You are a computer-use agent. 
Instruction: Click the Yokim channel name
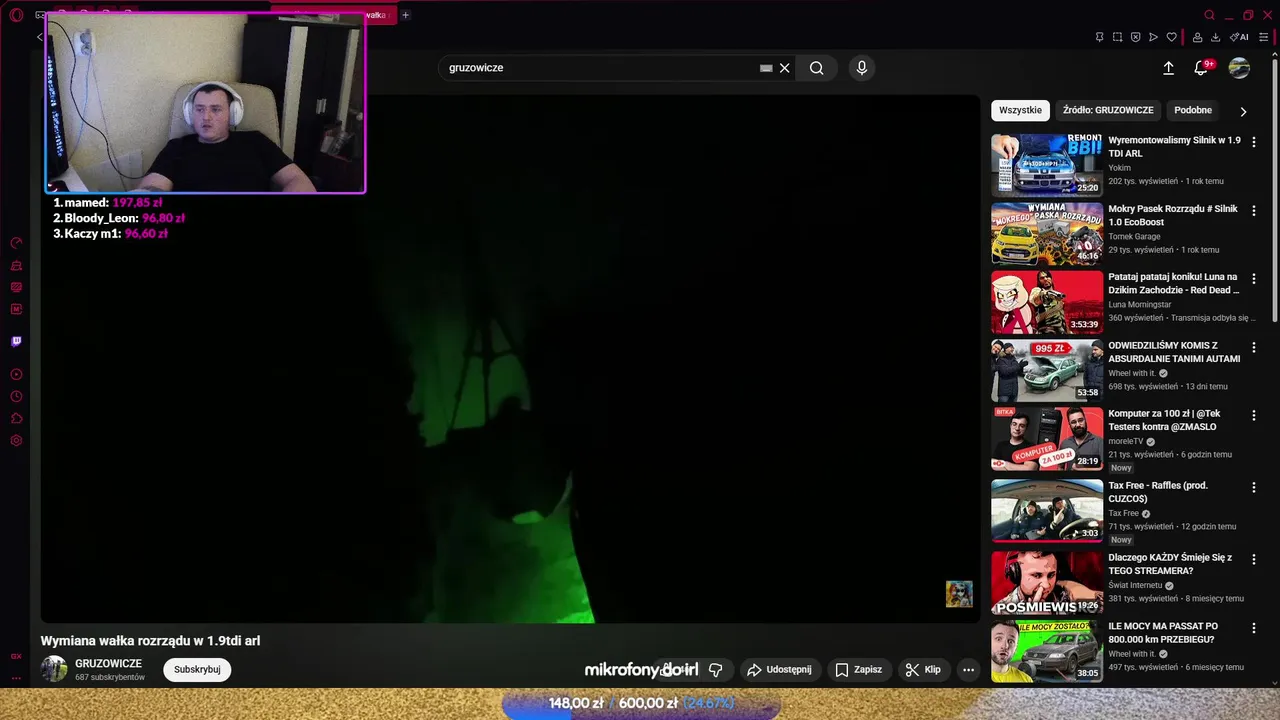1119,168
